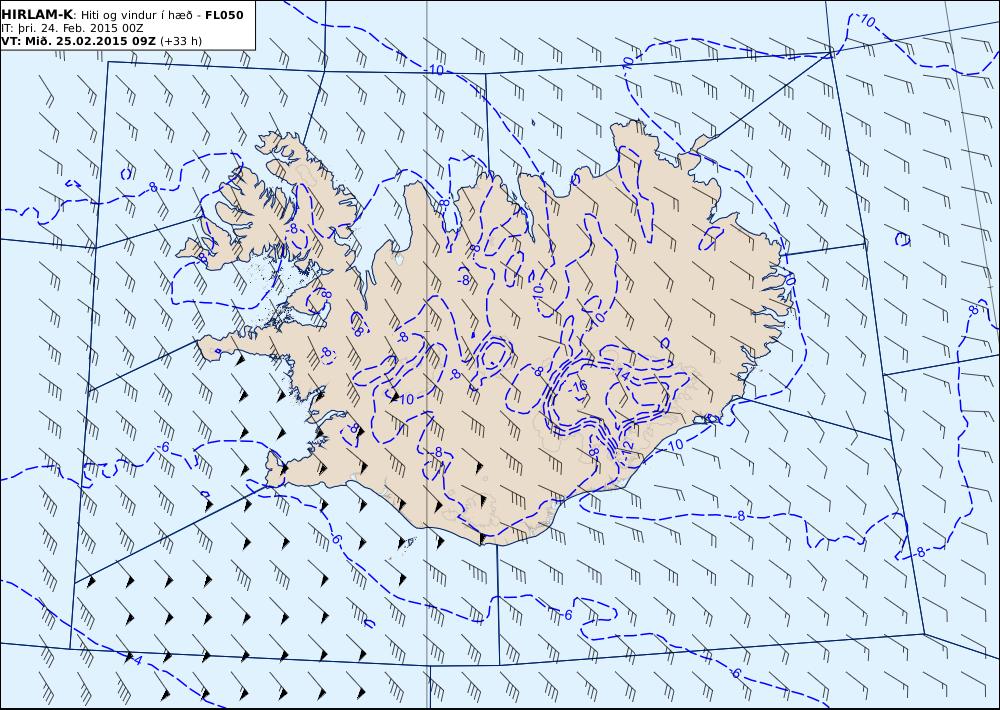The width and height of the screenshot is (1000, 710).
Task: Click the "-4" temperature contour label
Action: 136,660
